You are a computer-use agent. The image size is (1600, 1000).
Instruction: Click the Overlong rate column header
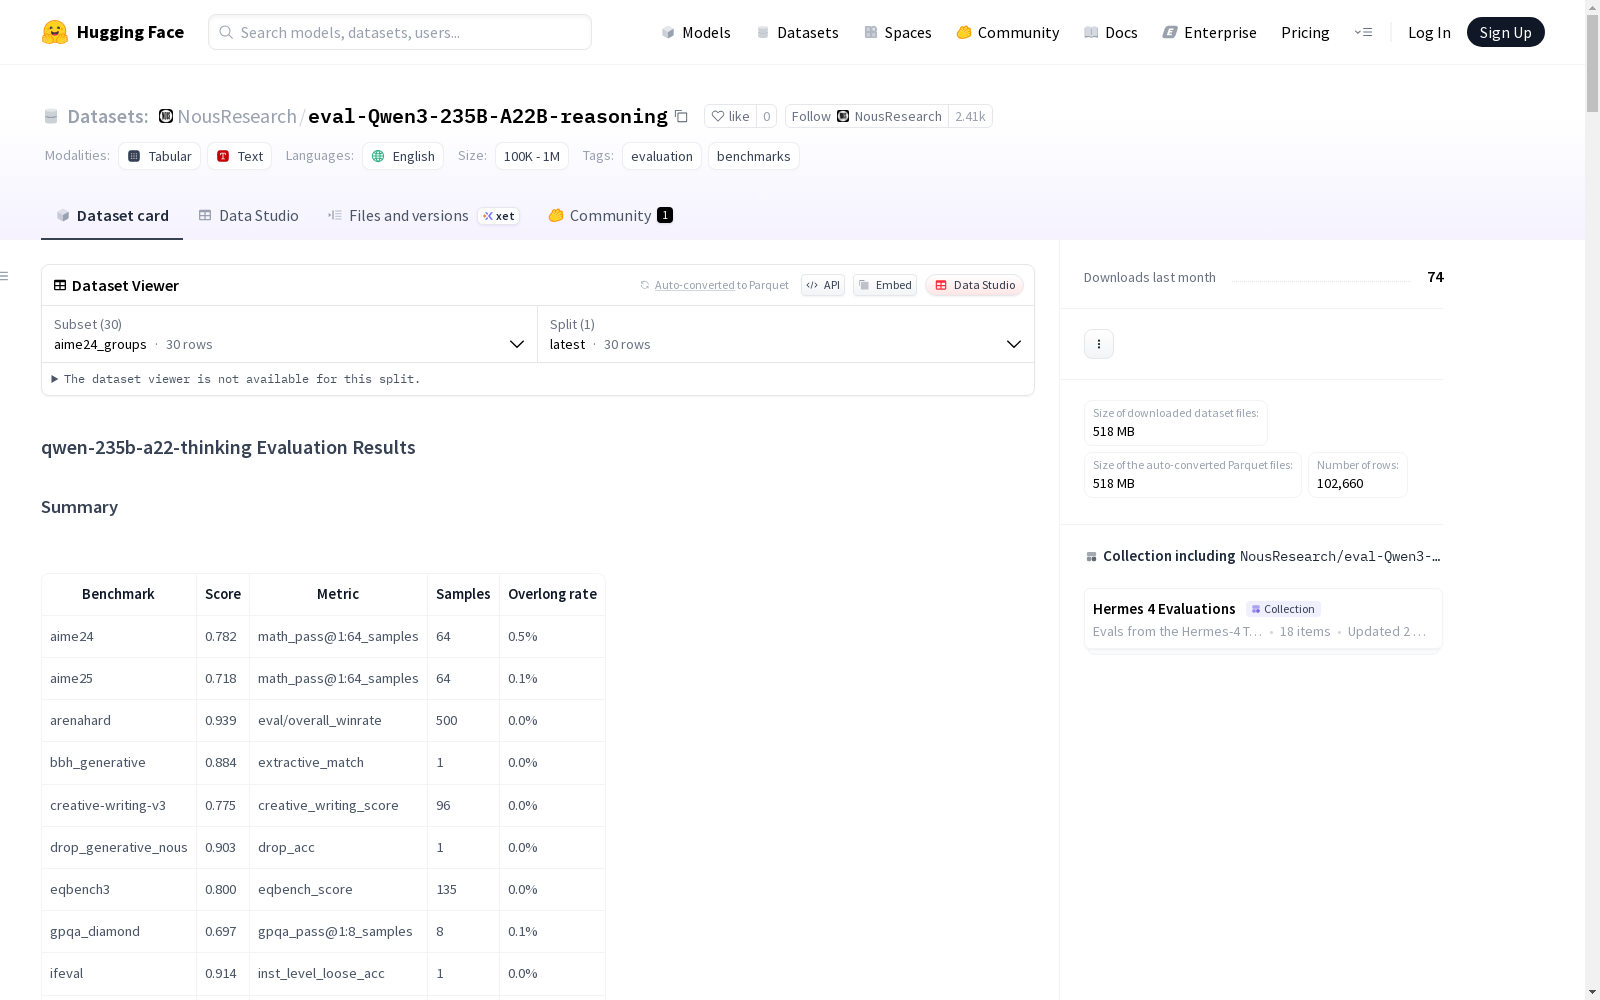[552, 594]
